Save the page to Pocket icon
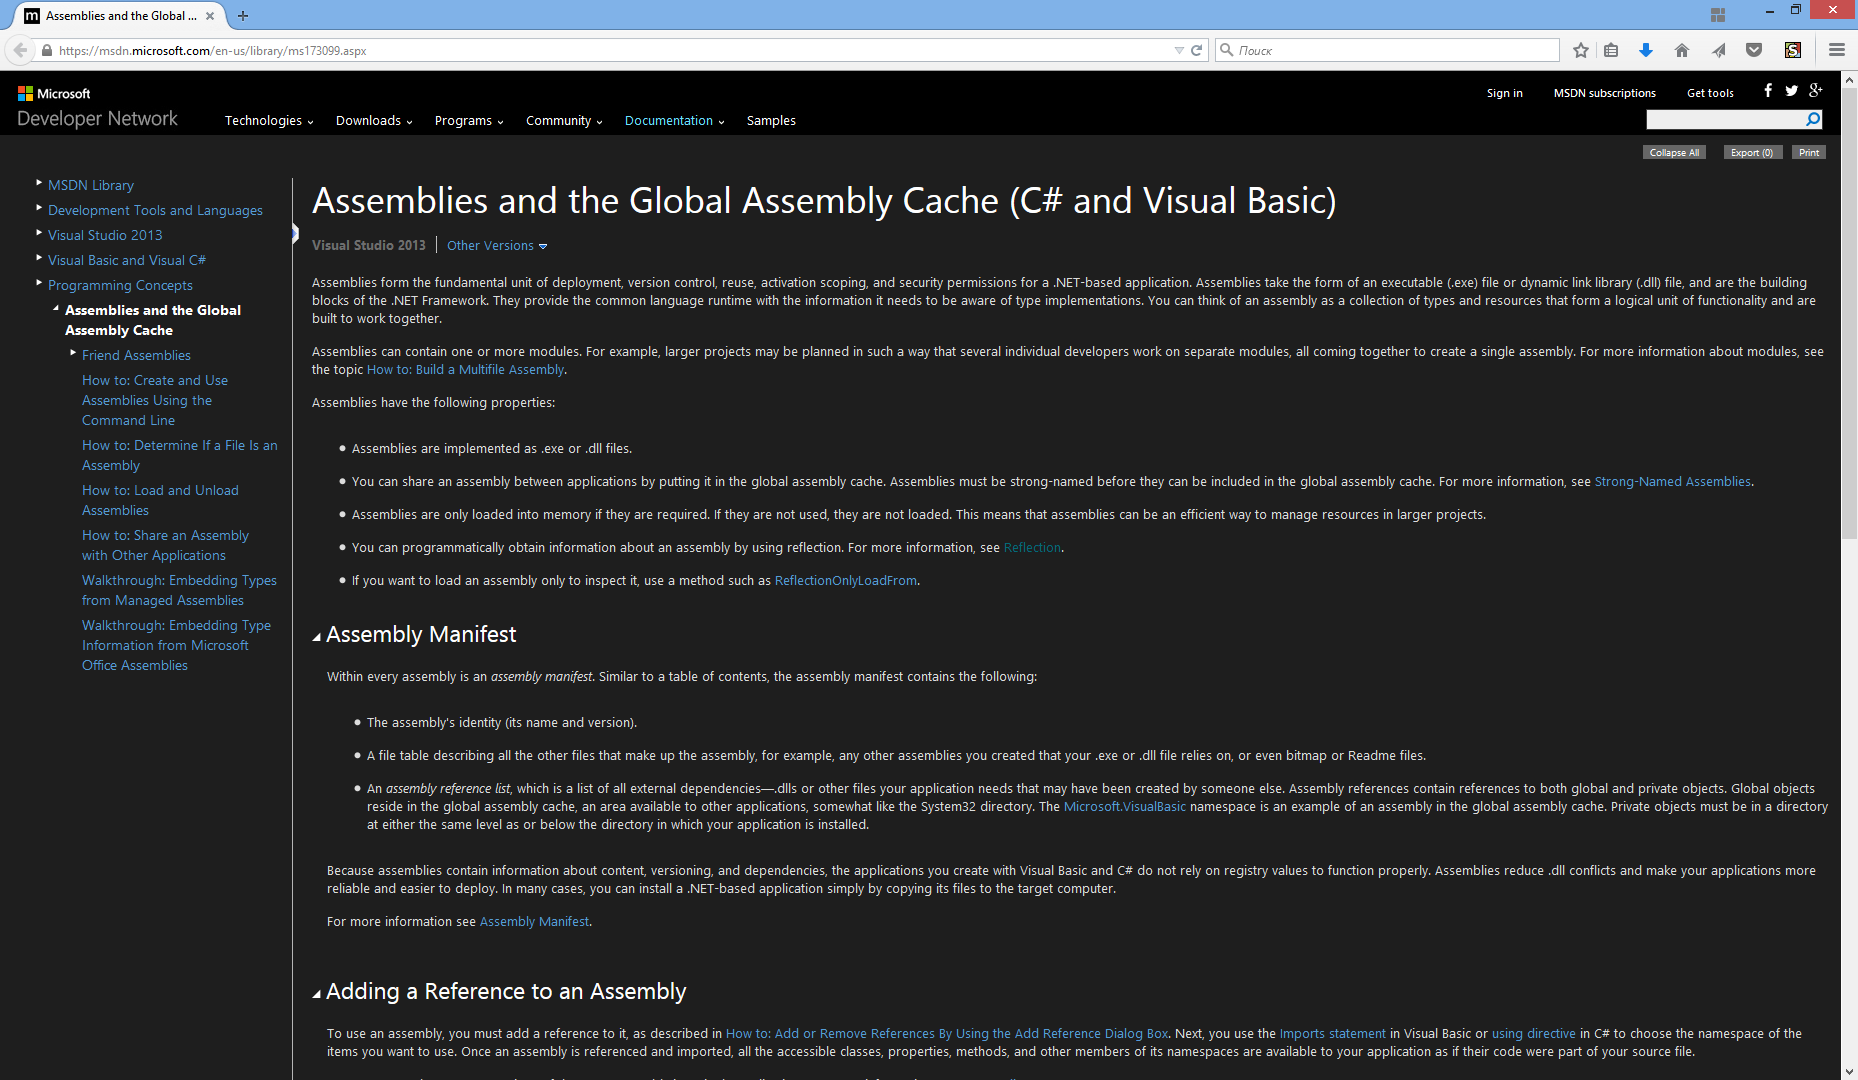The image size is (1858, 1080). pyautogui.click(x=1753, y=49)
